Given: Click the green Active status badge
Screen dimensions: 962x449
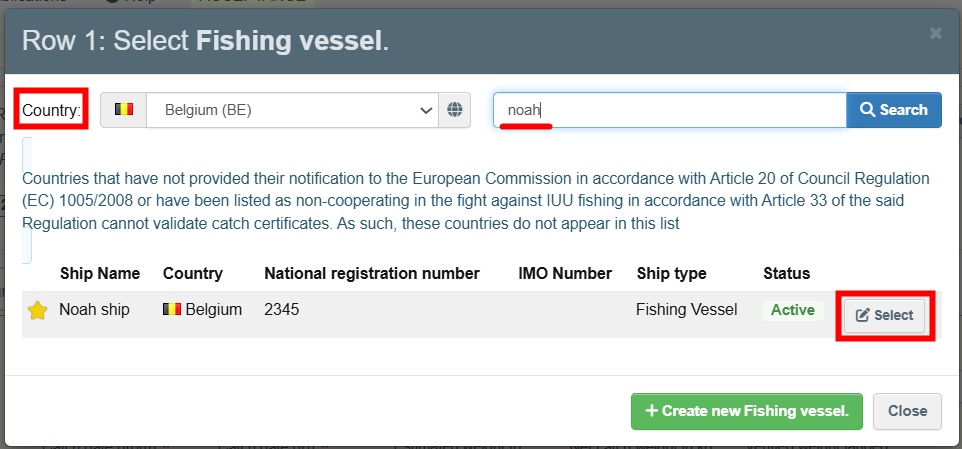Looking at the screenshot, I should click(793, 310).
